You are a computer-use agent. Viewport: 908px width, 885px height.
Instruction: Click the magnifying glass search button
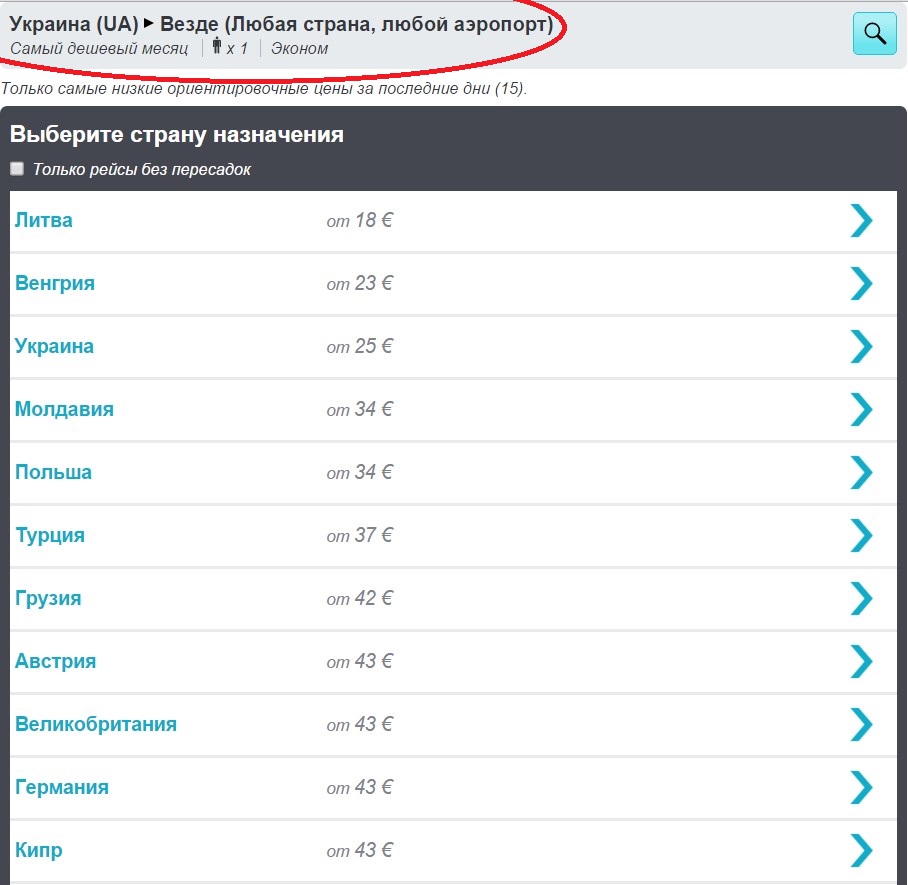(x=874, y=34)
